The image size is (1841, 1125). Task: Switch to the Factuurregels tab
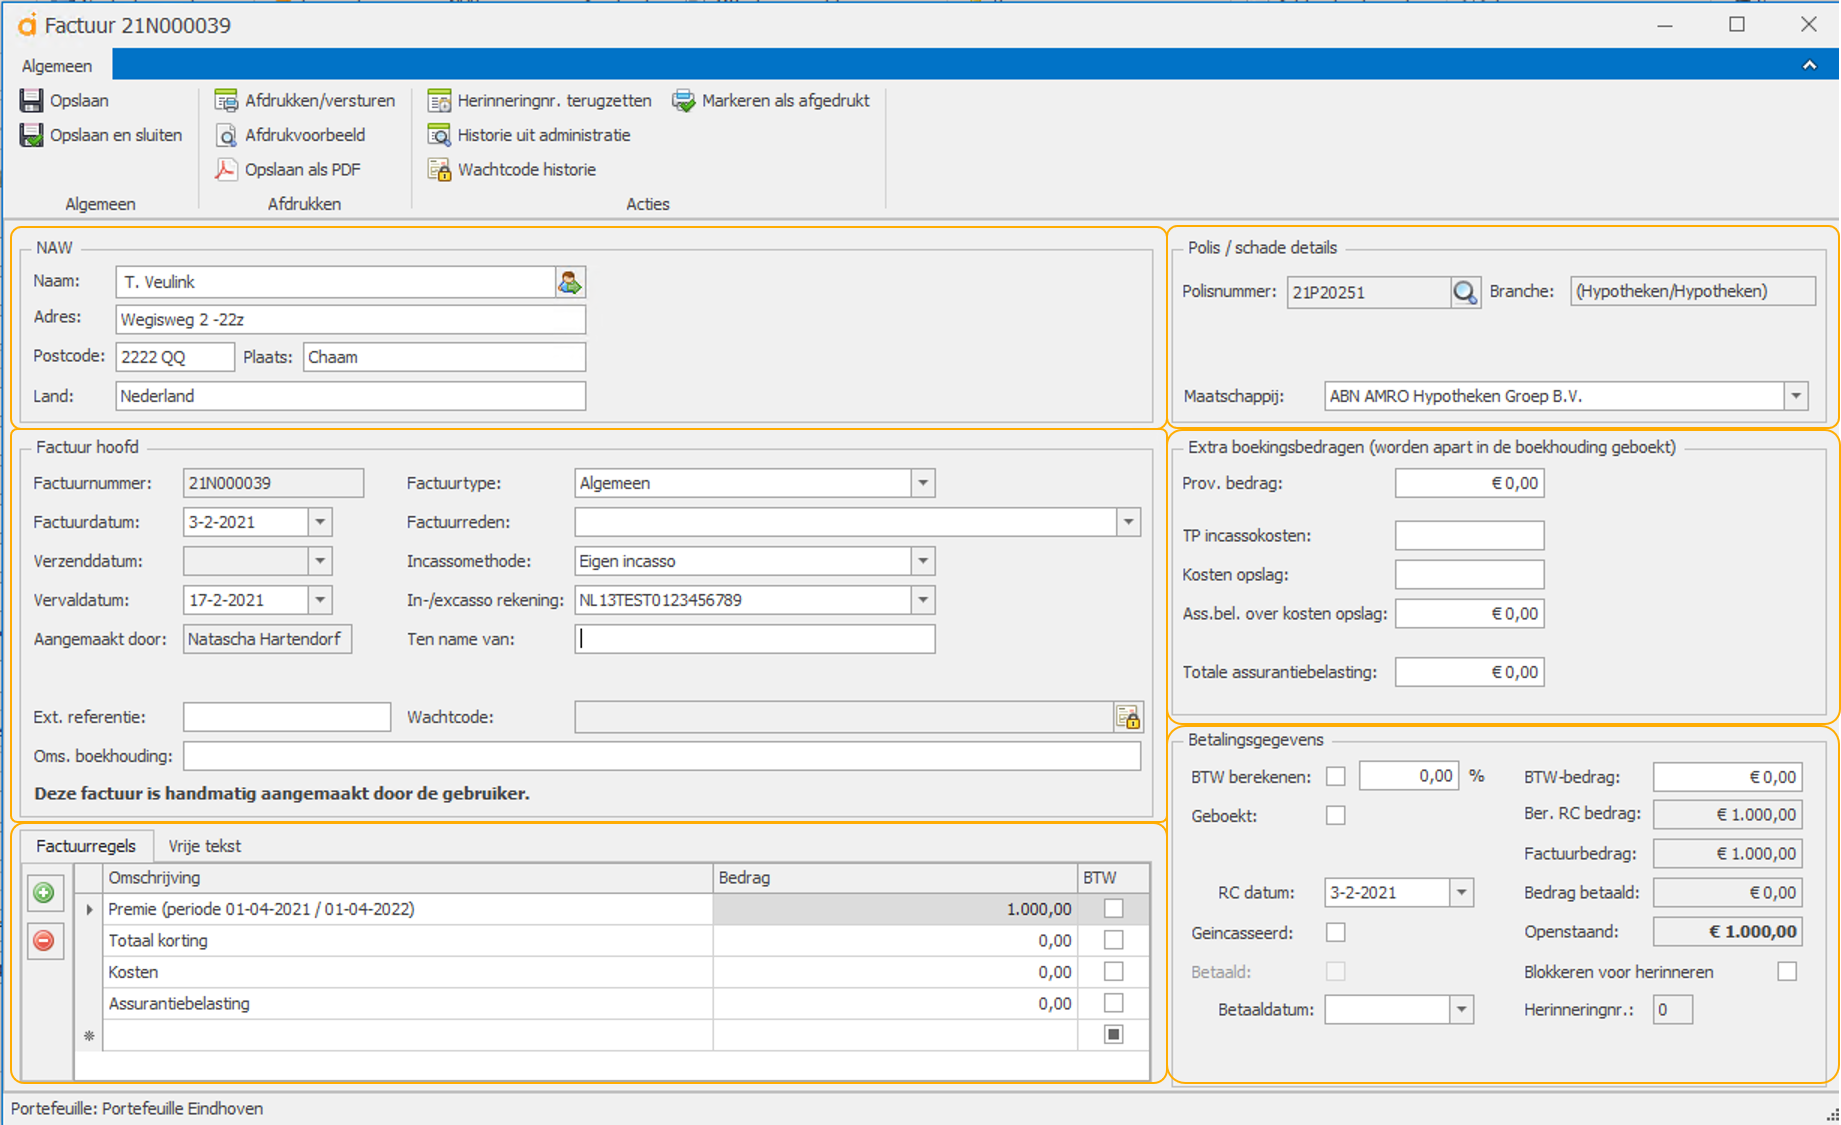pyautogui.click(x=86, y=846)
